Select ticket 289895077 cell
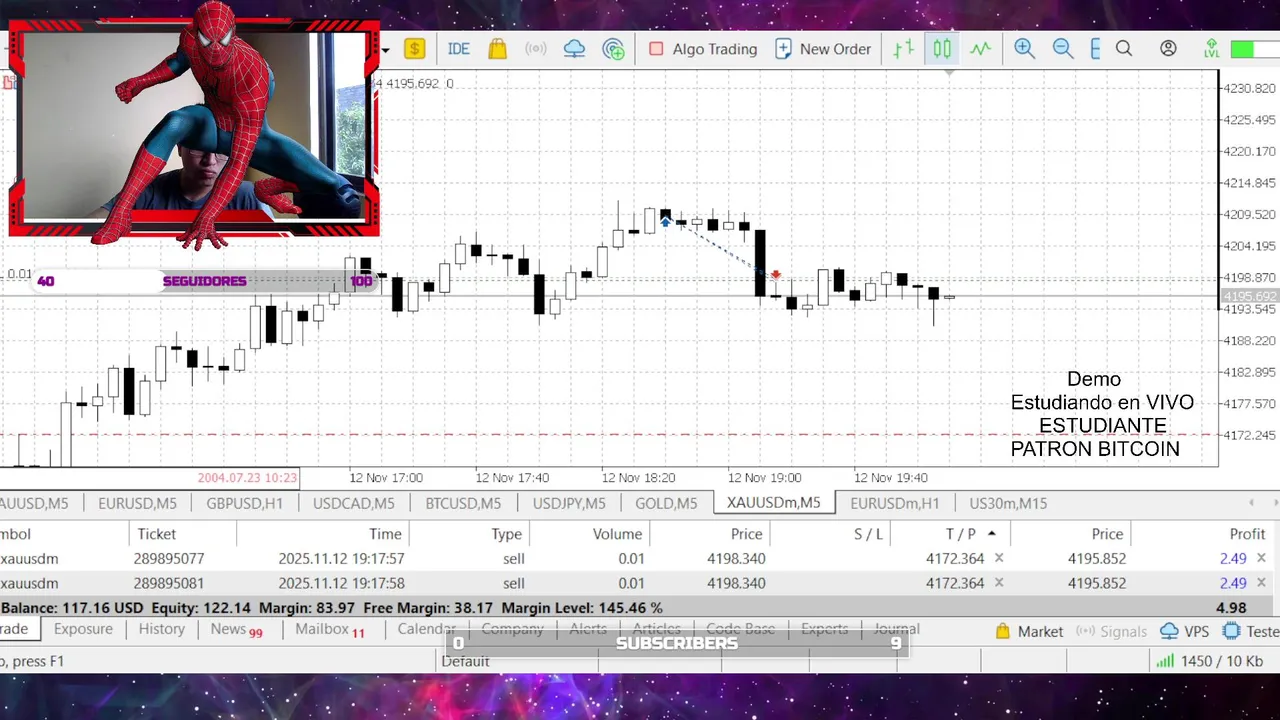1280x720 pixels. coord(170,558)
